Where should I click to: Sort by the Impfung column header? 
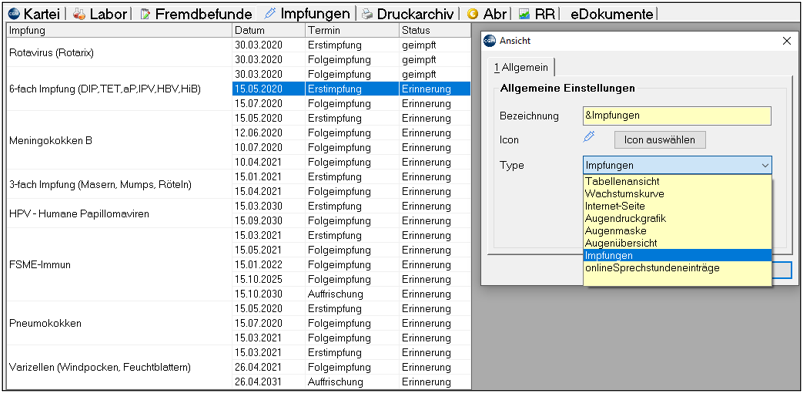pos(119,30)
